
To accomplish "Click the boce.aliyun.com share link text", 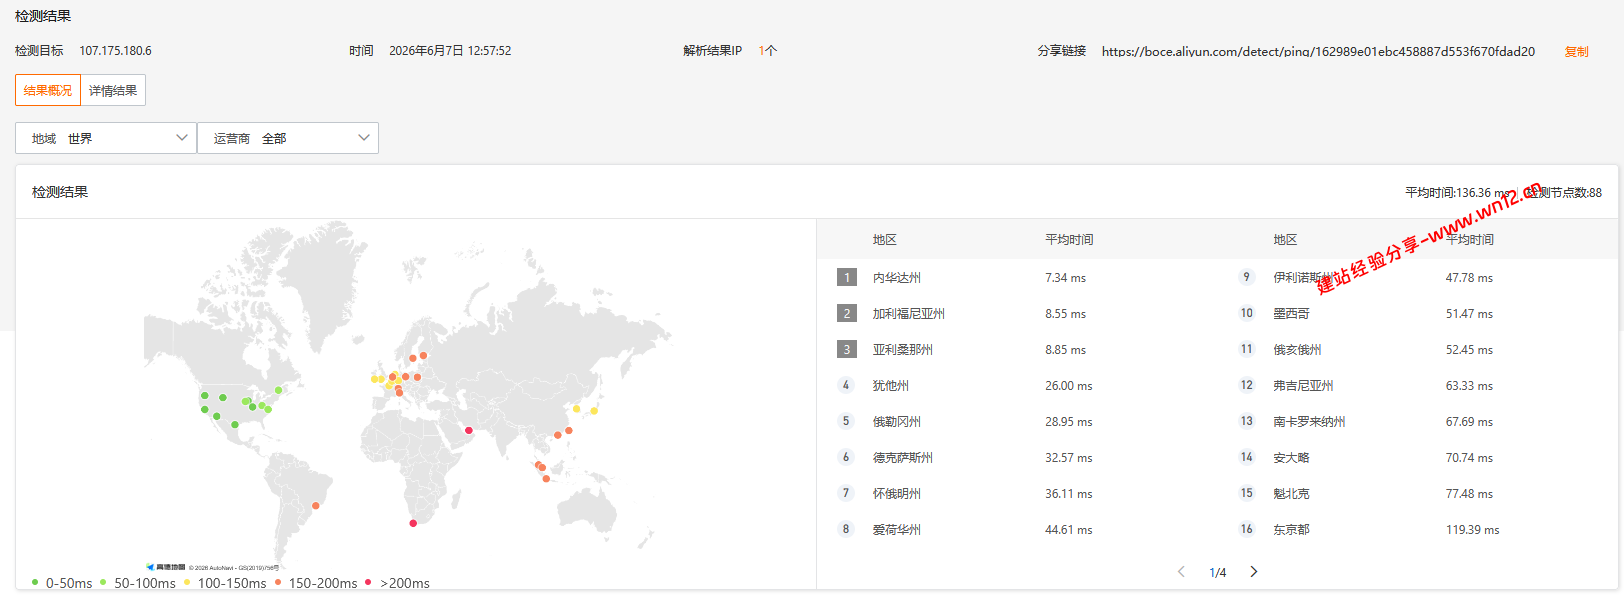I will 1318,51.
